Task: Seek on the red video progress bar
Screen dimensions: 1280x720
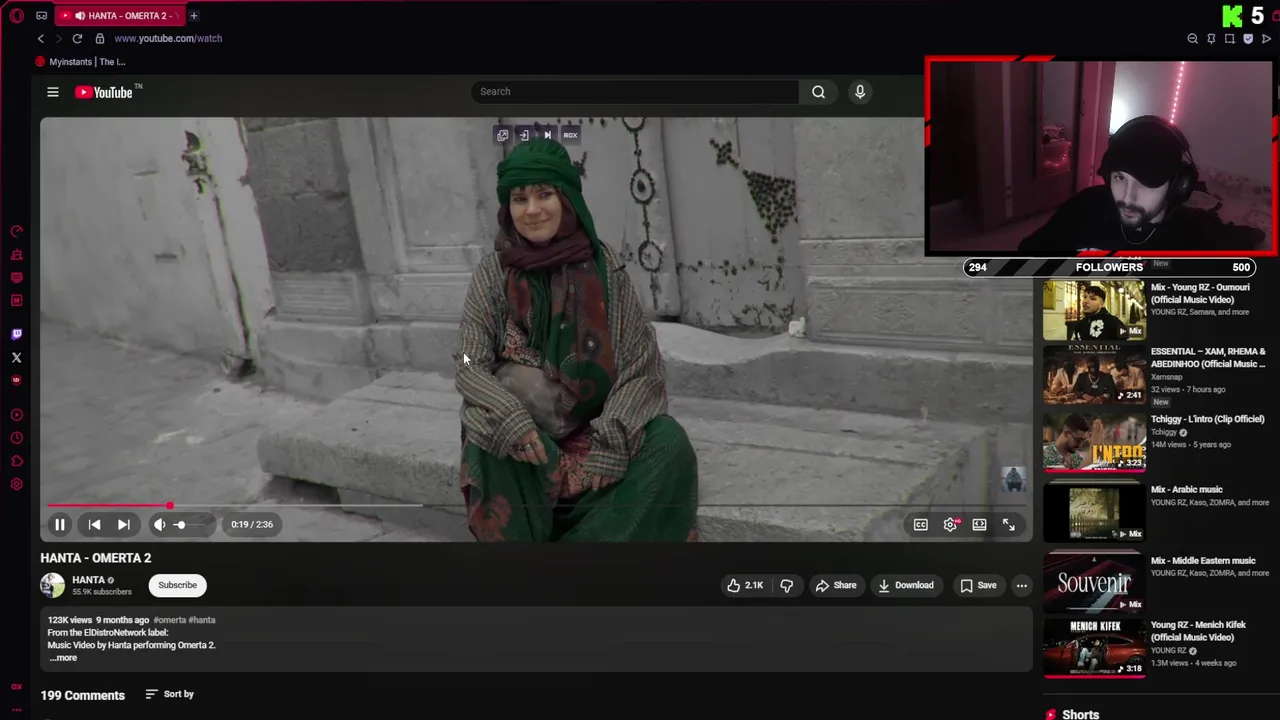Action: click(x=536, y=506)
